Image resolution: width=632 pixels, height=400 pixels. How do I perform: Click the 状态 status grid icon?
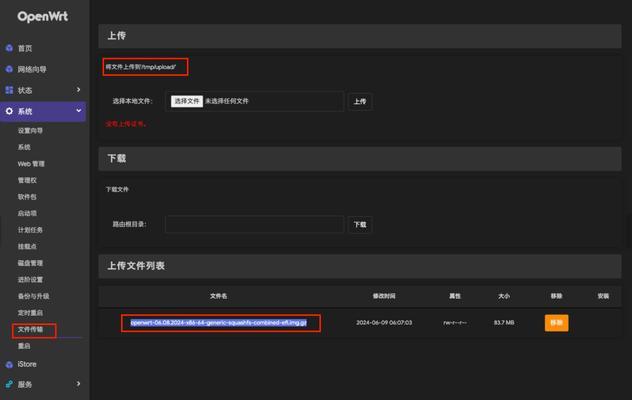point(9,90)
